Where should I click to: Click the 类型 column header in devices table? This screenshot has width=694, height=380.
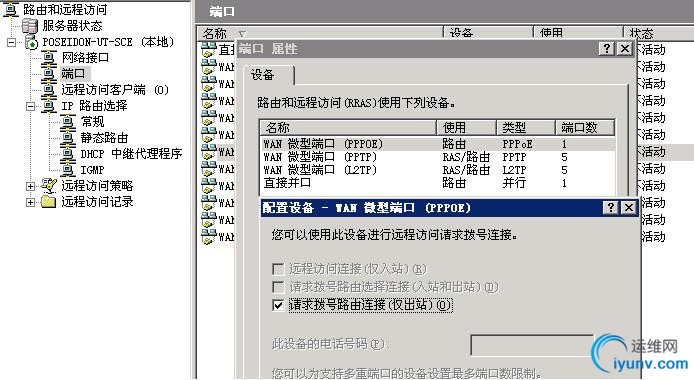525,128
